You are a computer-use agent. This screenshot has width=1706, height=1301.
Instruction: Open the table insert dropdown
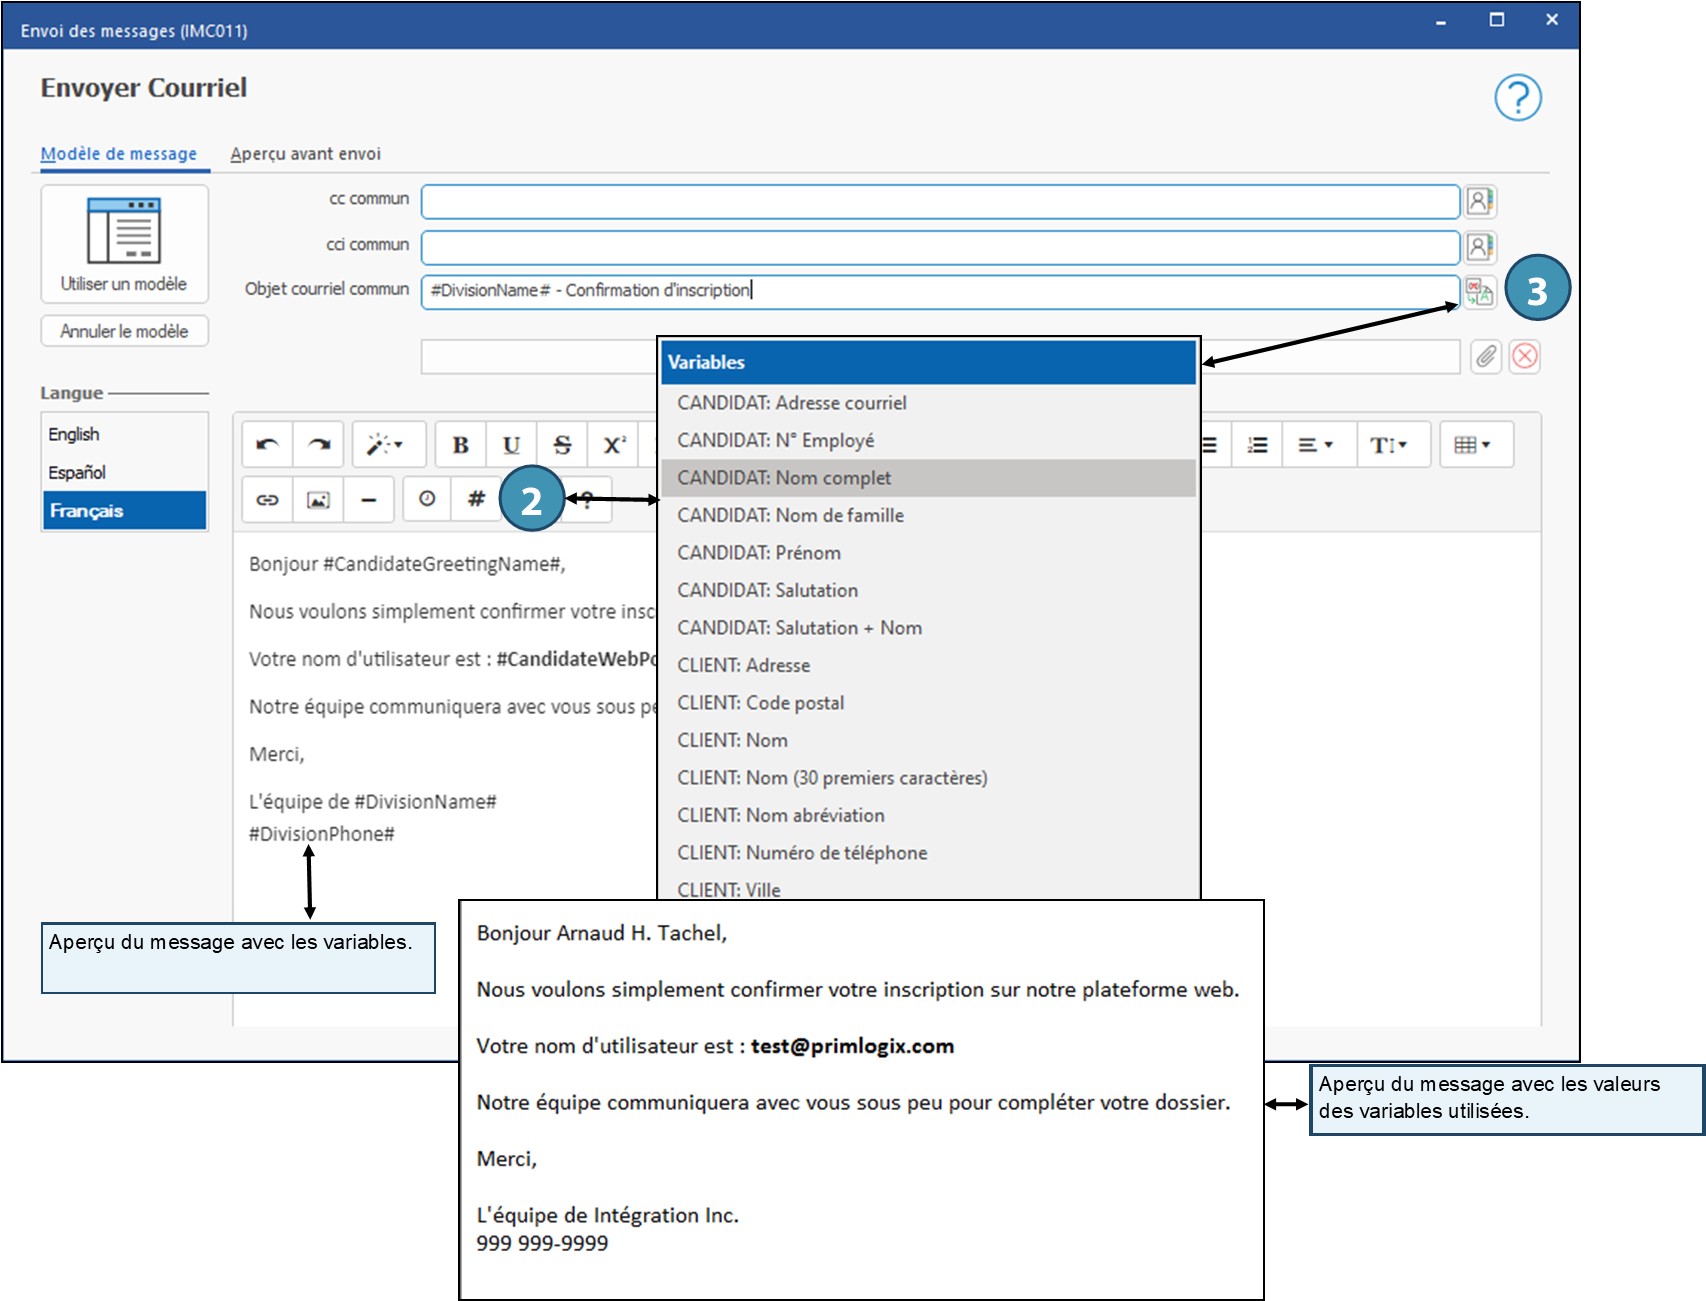coord(1472,445)
